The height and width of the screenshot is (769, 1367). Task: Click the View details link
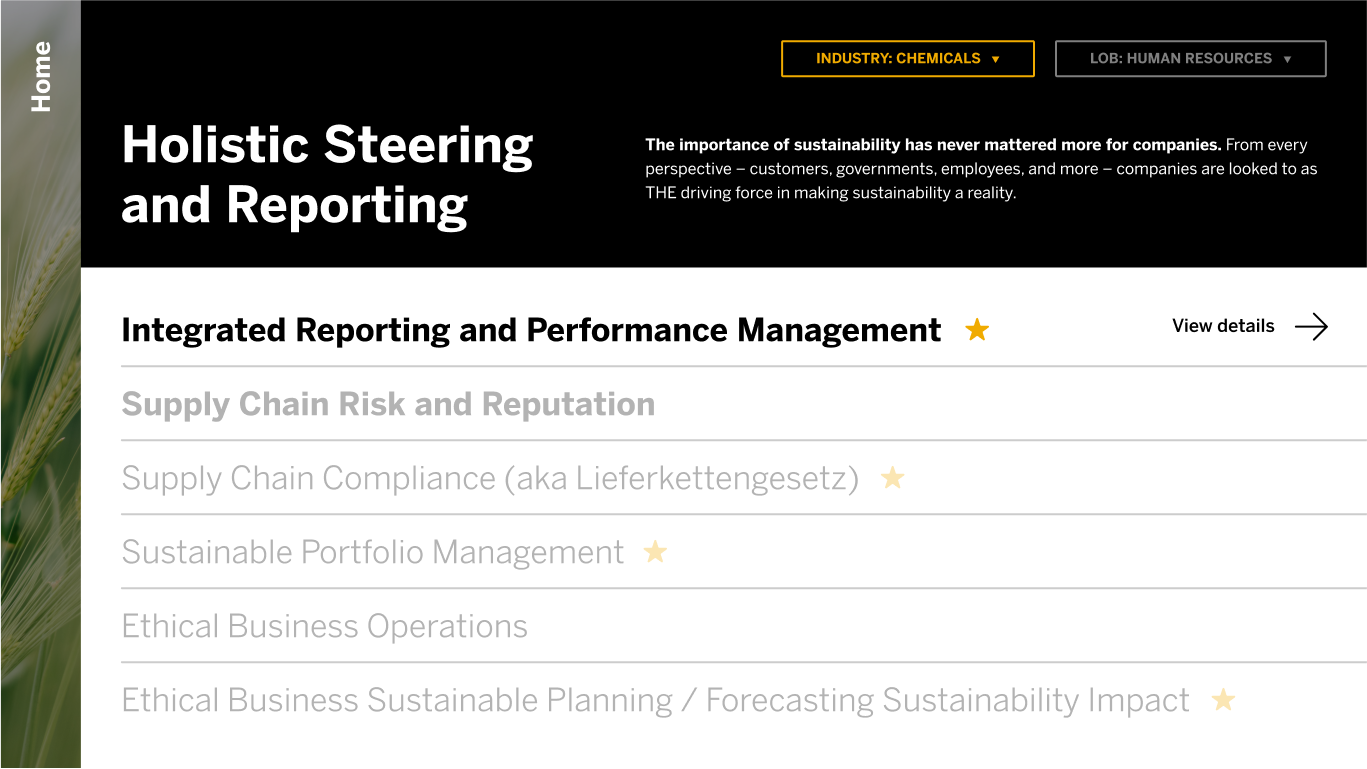tap(1223, 326)
